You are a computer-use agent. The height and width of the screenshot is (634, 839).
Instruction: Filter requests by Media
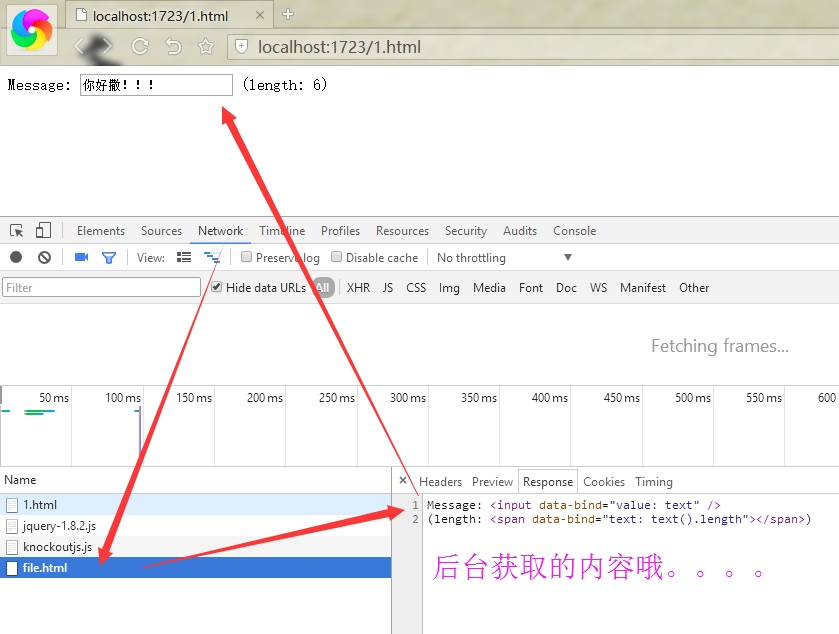[489, 288]
